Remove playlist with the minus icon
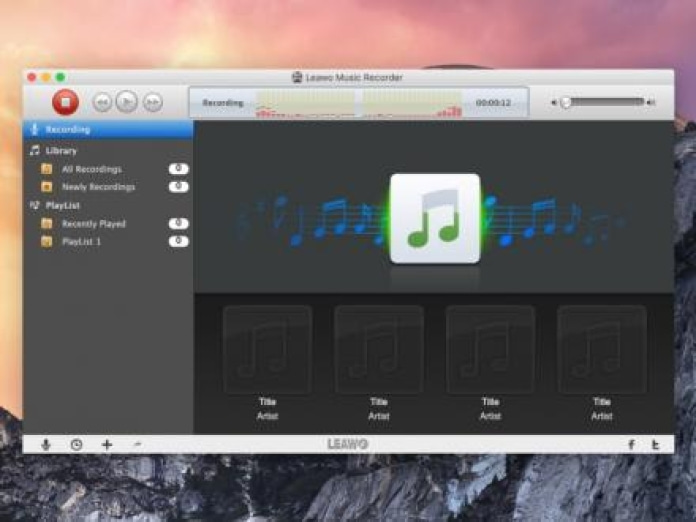Screen dimensions: 696x522 138,443
